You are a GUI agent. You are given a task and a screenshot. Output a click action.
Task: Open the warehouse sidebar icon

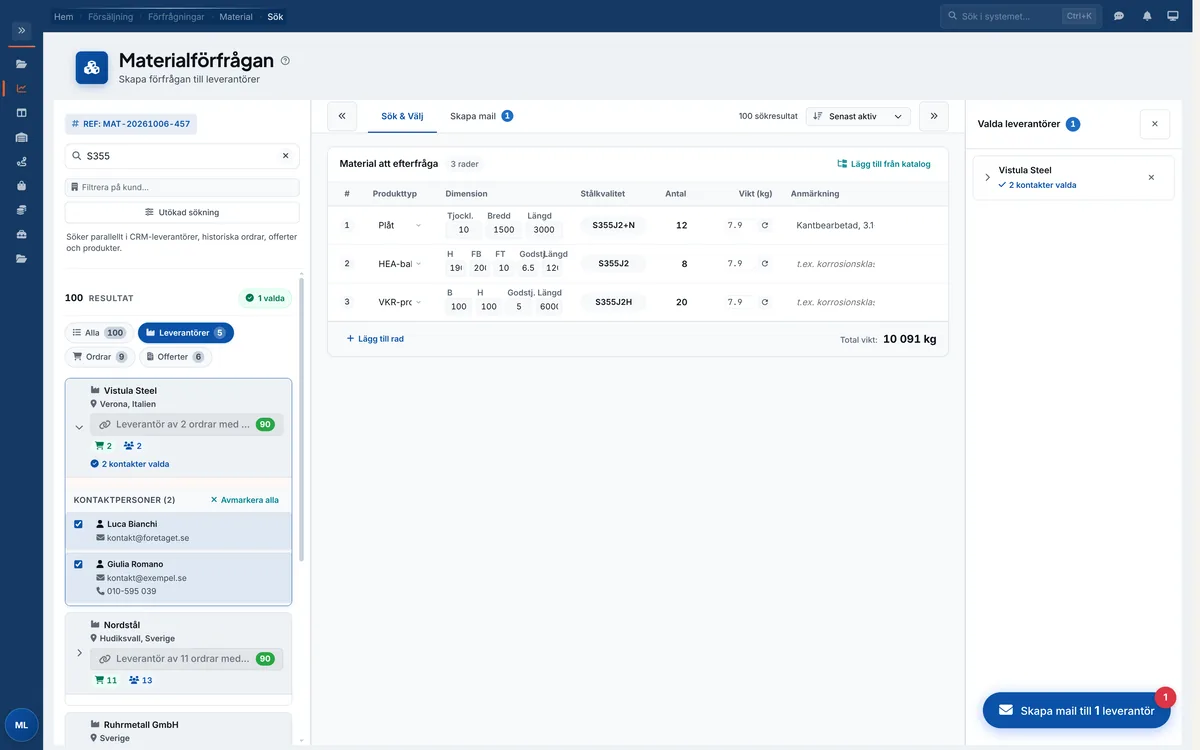[21, 137]
